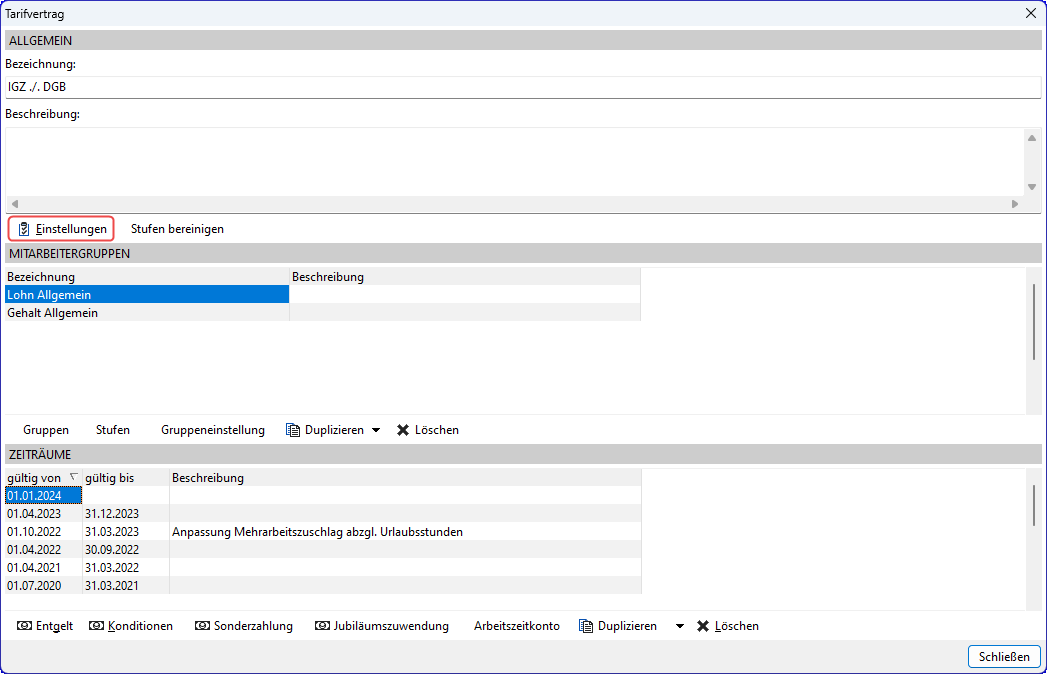
Task: Click Bezeichnung column header in Mitarbeitergruppen
Action: click(x=147, y=277)
